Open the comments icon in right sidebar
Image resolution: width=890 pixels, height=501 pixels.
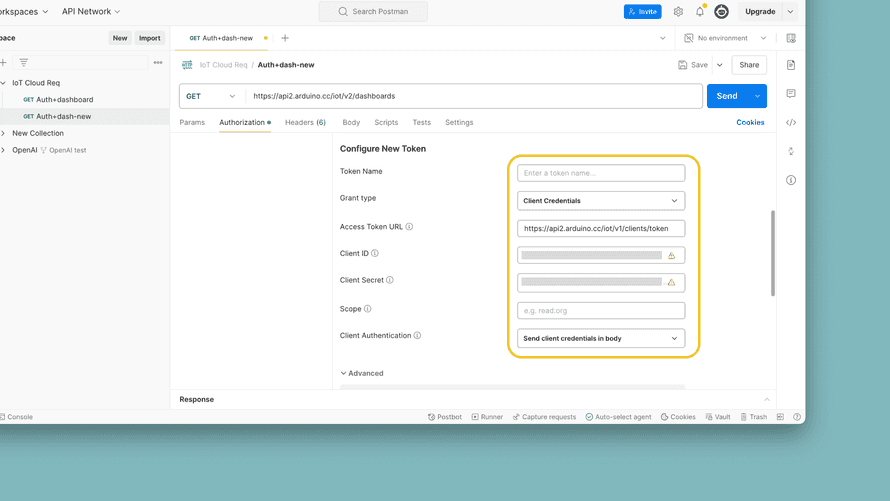pyautogui.click(x=791, y=94)
